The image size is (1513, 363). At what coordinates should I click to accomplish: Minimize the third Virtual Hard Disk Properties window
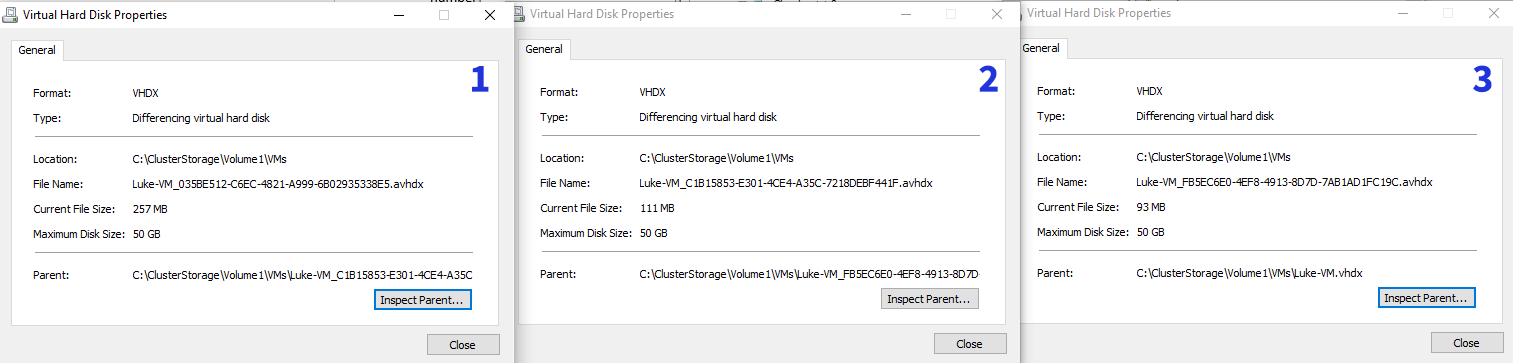(x=1403, y=14)
